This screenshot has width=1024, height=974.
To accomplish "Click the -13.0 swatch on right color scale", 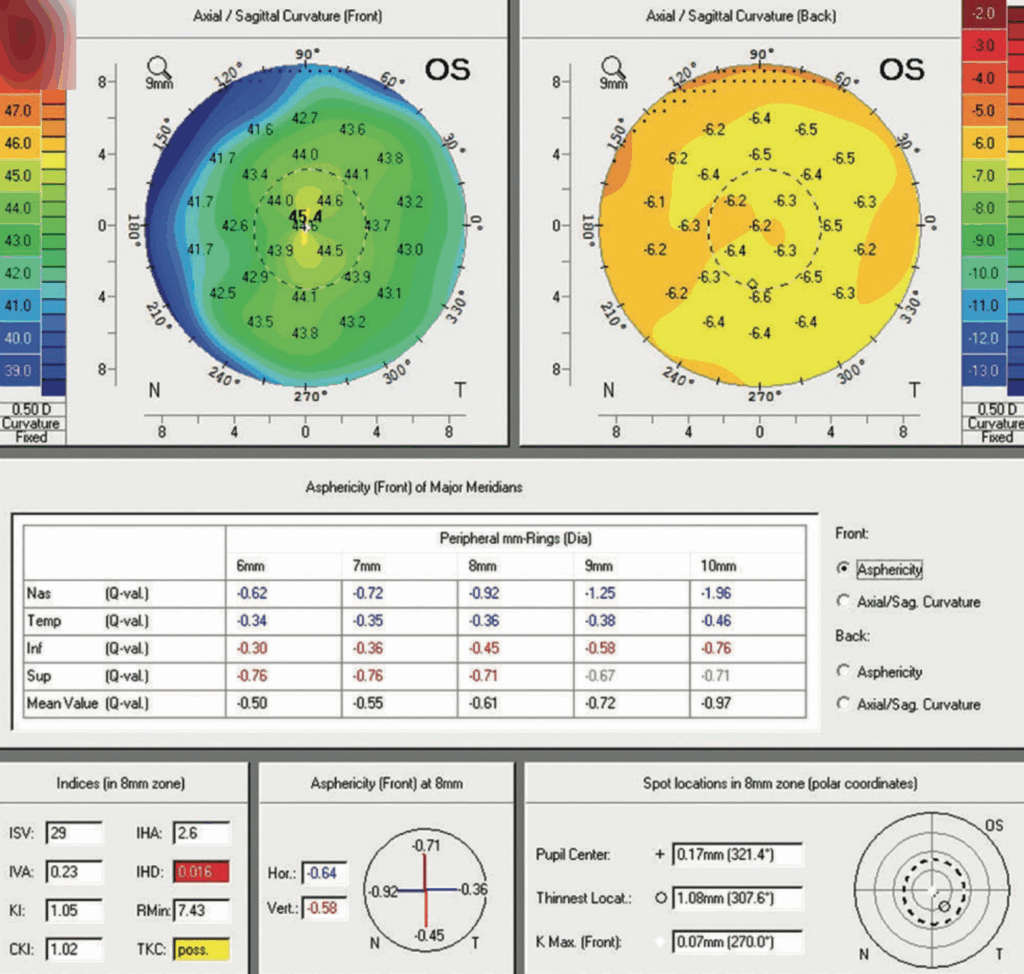I will [986, 371].
